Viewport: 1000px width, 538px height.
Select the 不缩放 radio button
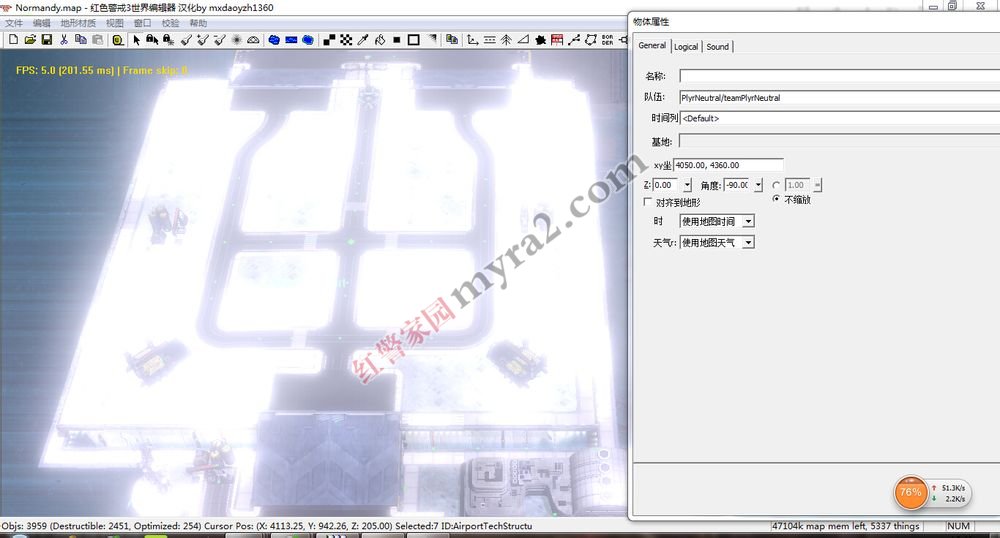pos(776,199)
